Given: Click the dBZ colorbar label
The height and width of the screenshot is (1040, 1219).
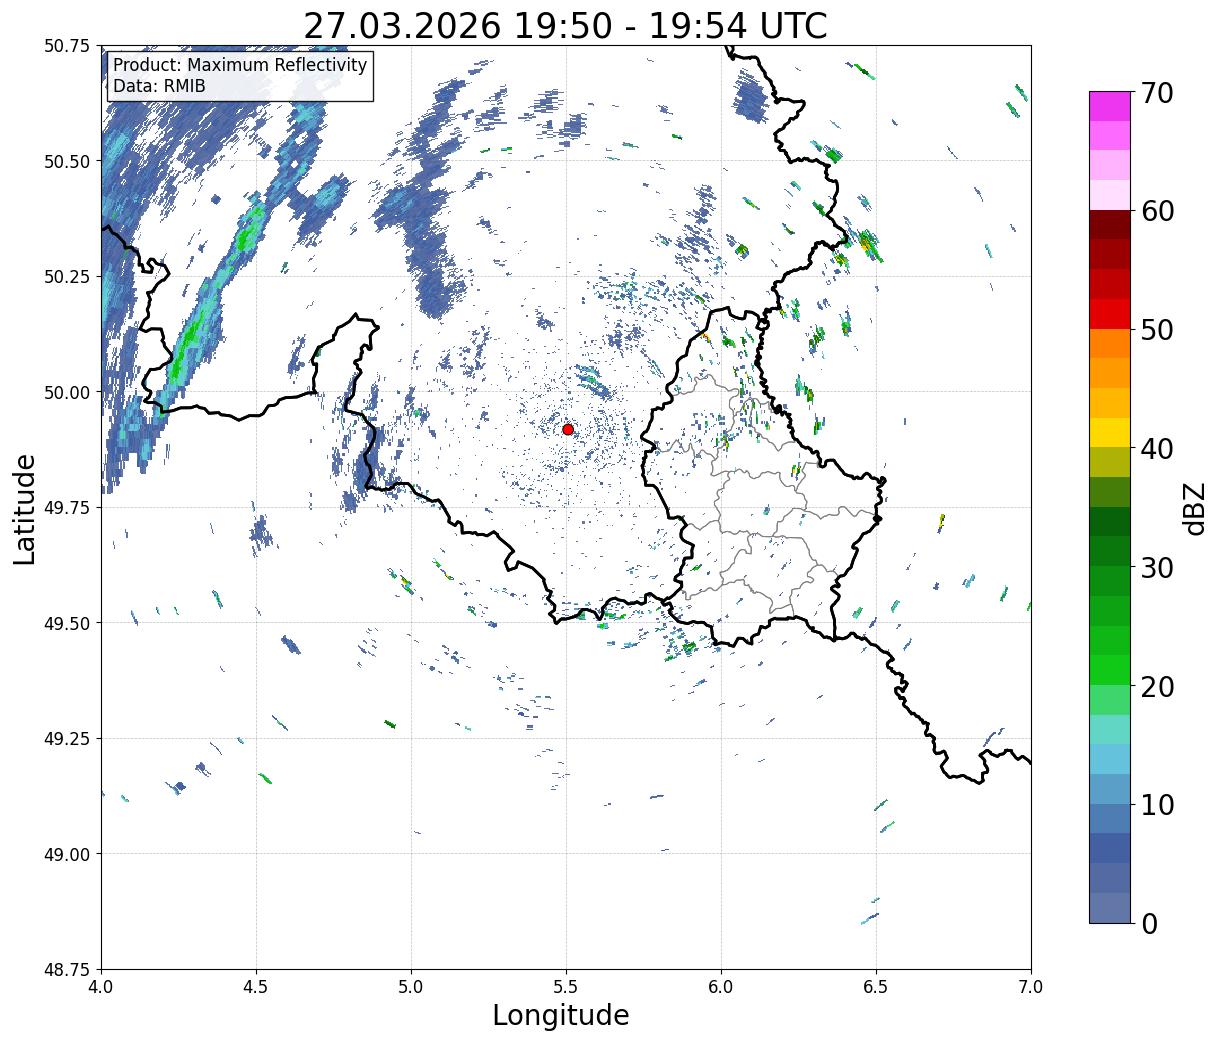Looking at the screenshot, I should point(1194,507).
